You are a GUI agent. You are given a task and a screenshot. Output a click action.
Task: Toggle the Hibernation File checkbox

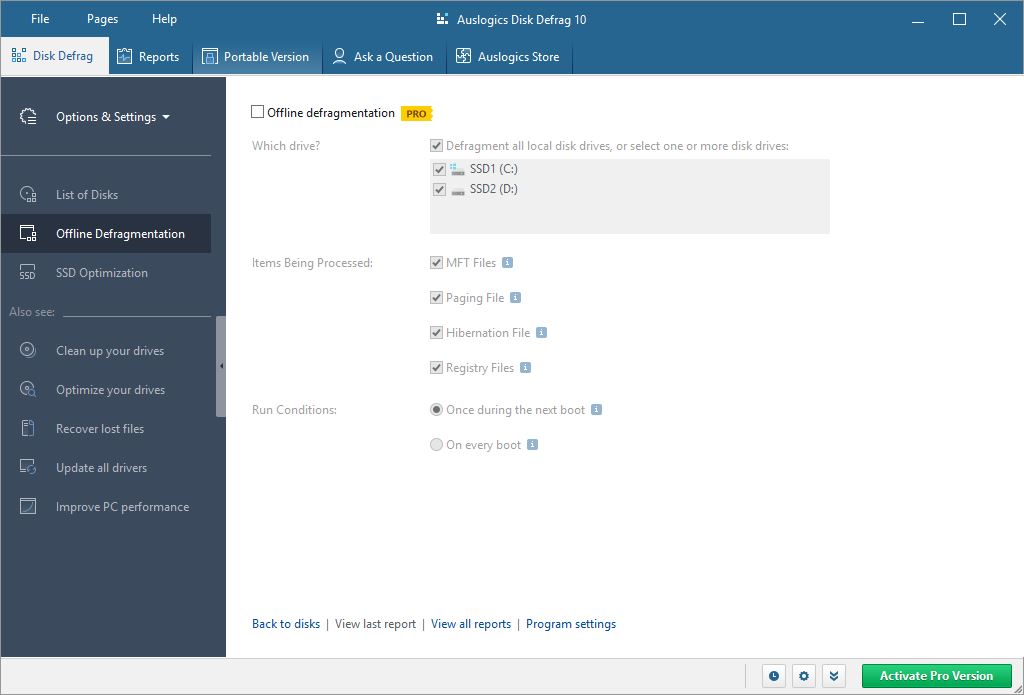(x=436, y=332)
